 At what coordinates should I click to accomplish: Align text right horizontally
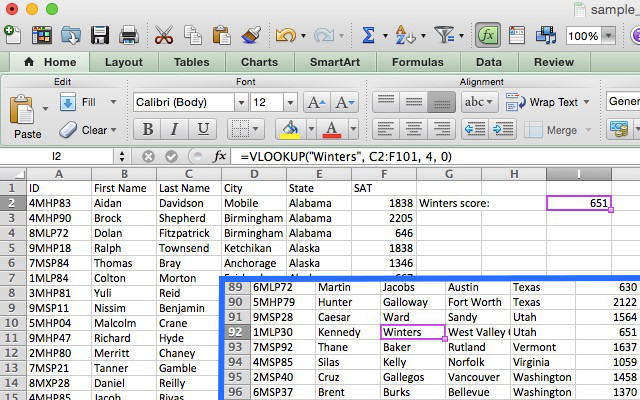442,130
